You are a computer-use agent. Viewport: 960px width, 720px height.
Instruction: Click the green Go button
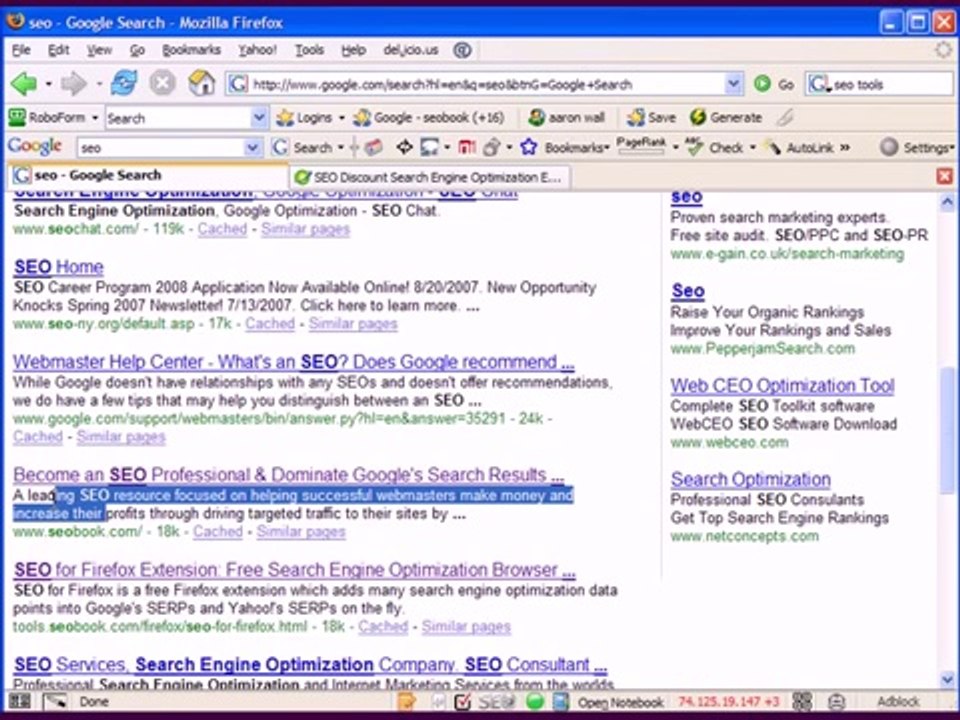pyautogui.click(x=774, y=84)
